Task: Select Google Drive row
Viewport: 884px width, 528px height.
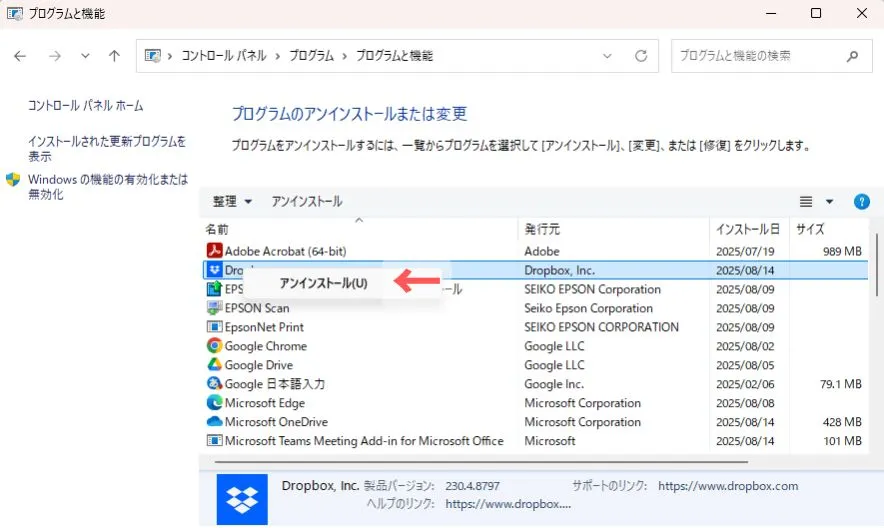Action: pos(534,365)
